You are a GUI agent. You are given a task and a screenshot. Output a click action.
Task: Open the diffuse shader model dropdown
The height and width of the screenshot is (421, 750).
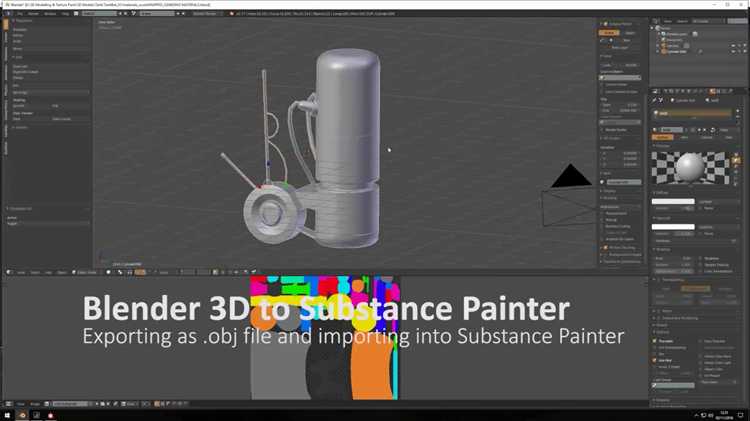click(717, 201)
